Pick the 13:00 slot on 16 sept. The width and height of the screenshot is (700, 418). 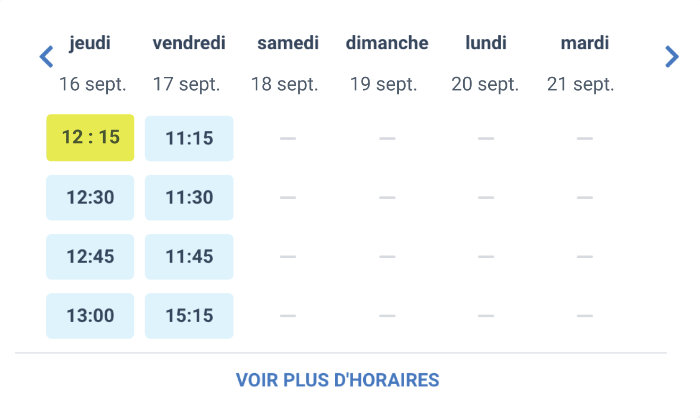tap(90, 316)
